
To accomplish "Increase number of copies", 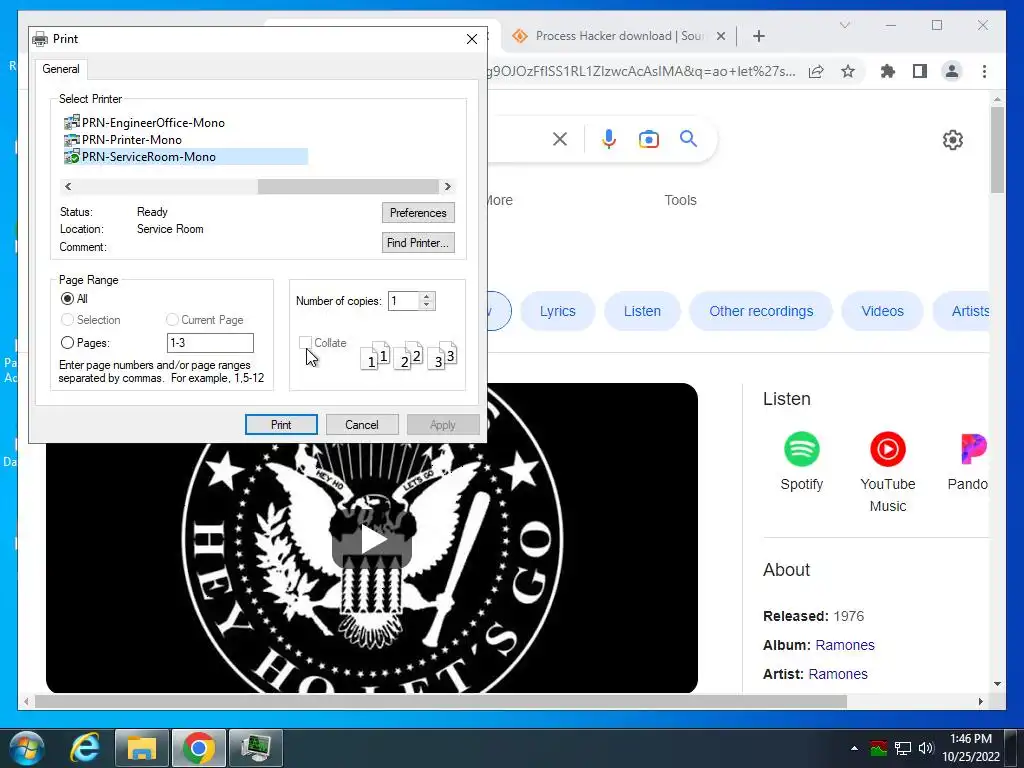I will tap(426, 296).
